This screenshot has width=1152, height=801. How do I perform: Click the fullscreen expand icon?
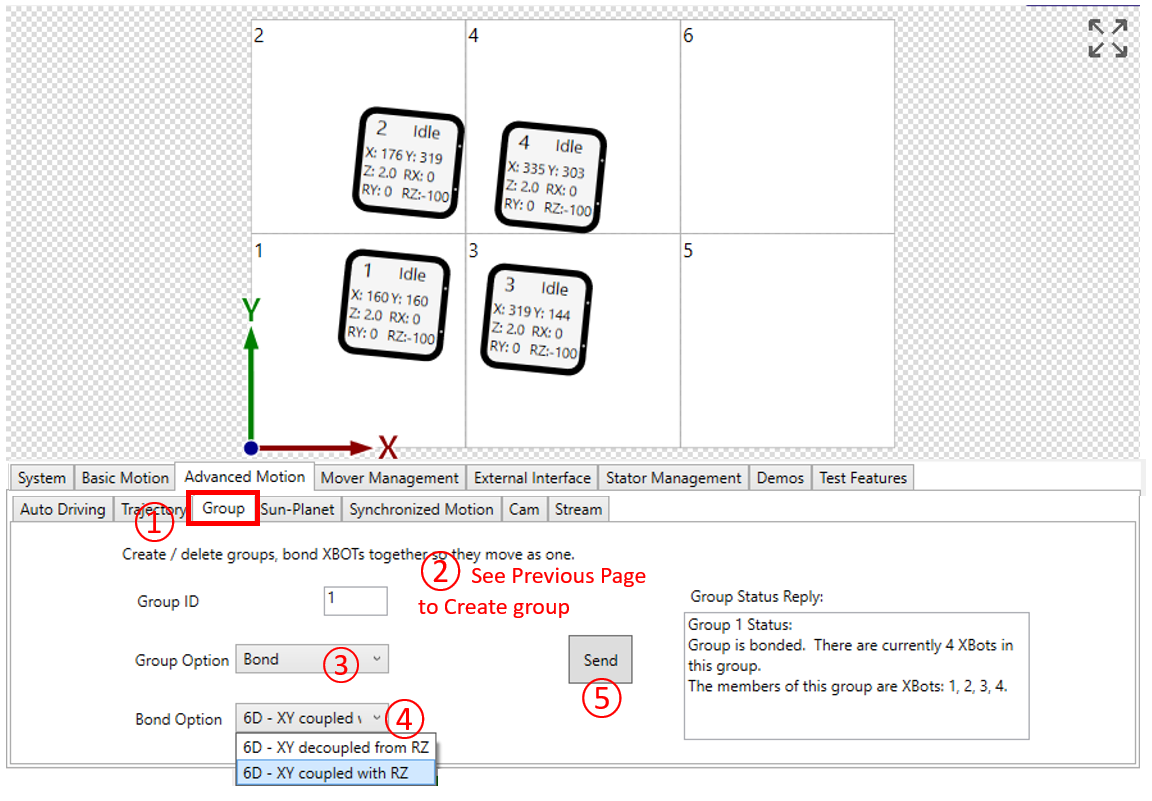point(1107,38)
